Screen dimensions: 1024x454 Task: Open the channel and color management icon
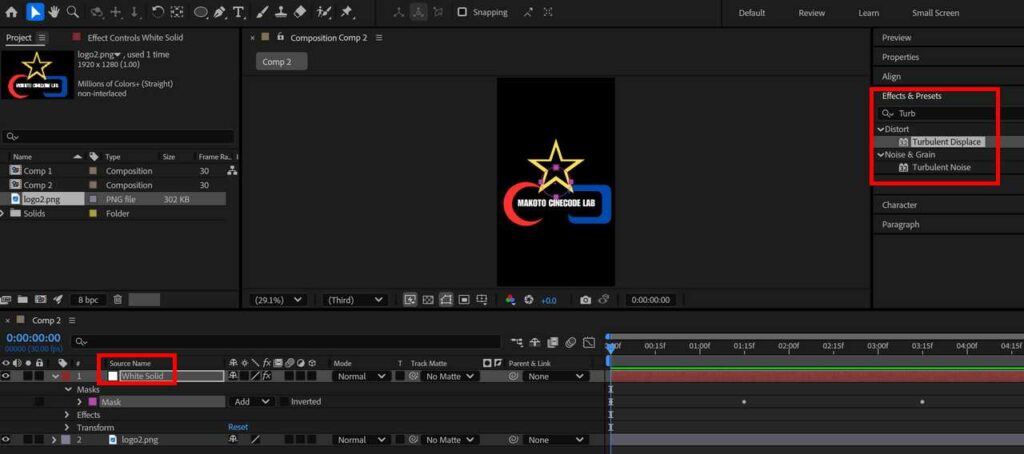510,300
